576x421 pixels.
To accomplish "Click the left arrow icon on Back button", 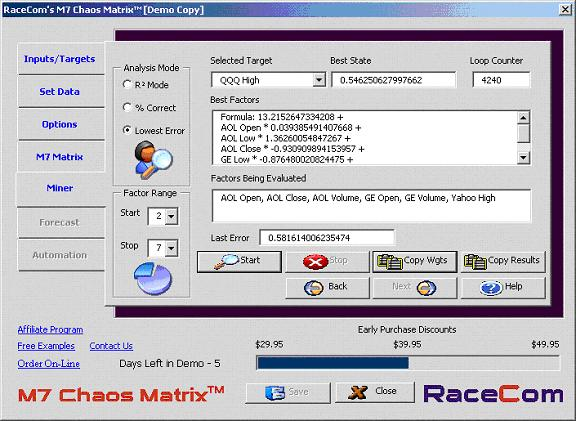I will point(314,288).
